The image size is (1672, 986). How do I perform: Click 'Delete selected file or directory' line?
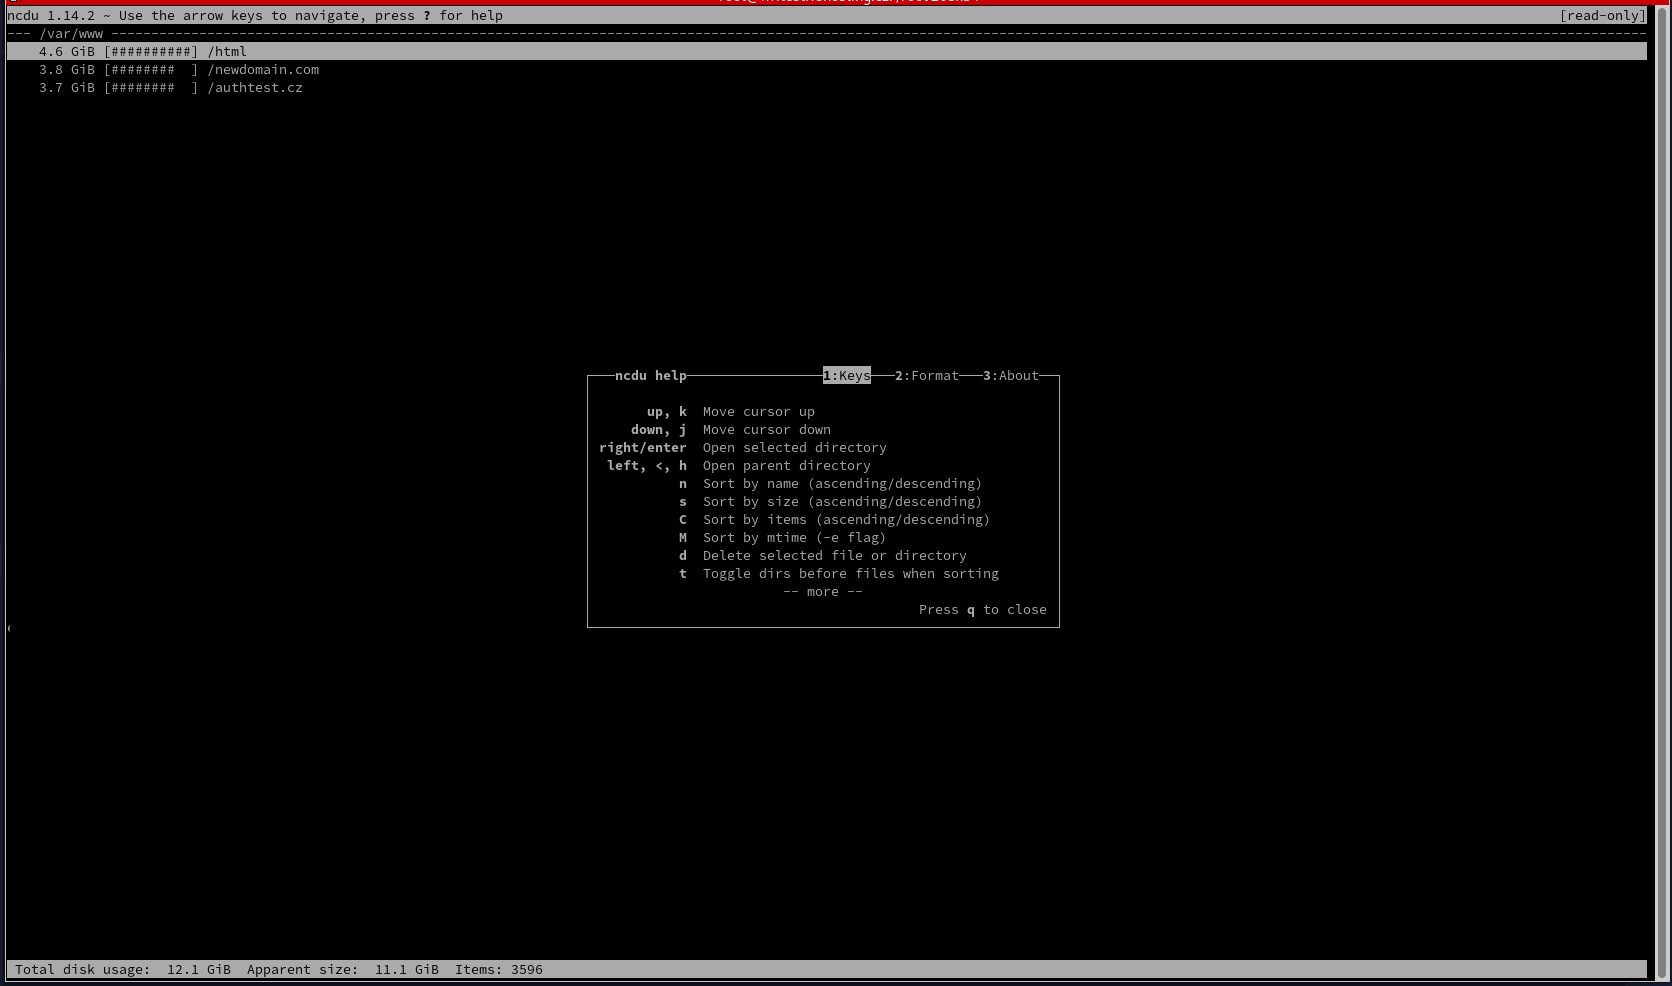tap(835, 555)
